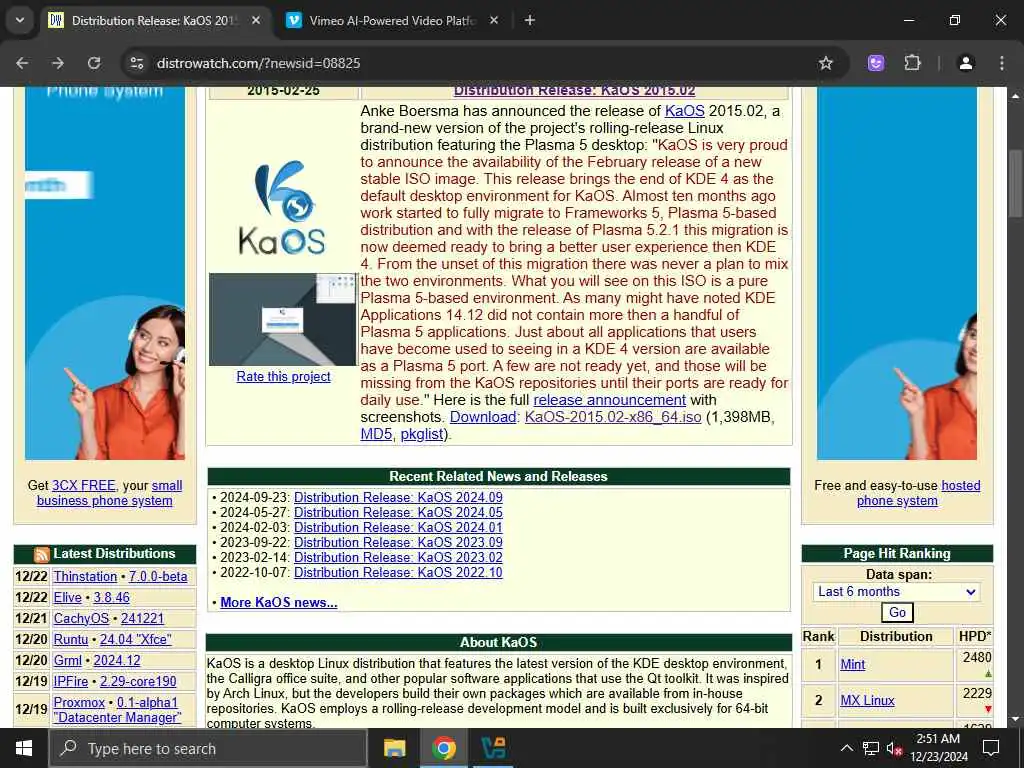The width and height of the screenshot is (1024, 768).
Task: Open the Windows Start menu
Action: coord(24,748)
